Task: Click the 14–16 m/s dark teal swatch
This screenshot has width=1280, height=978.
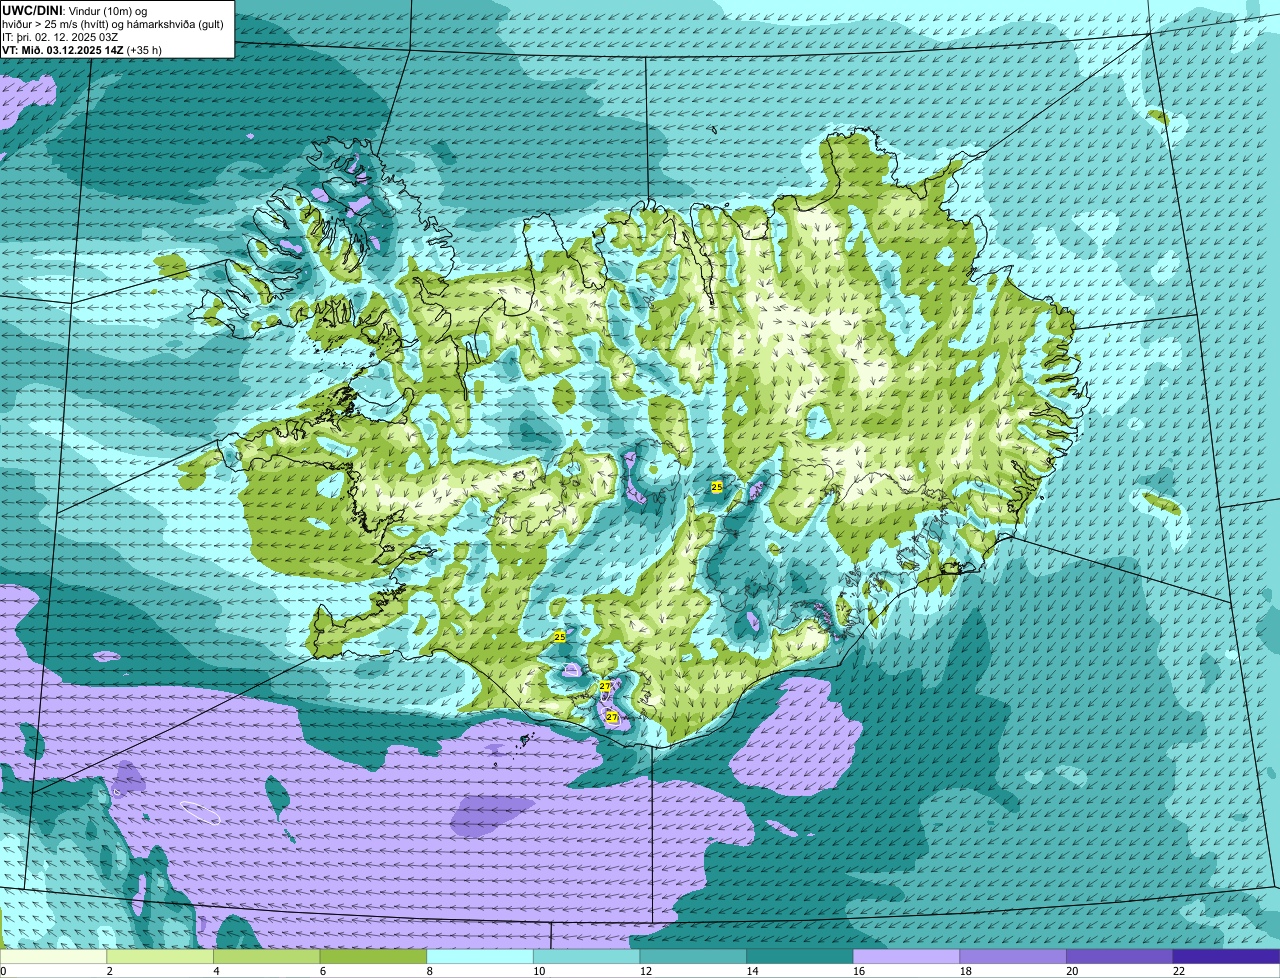Action: point(800,956)
